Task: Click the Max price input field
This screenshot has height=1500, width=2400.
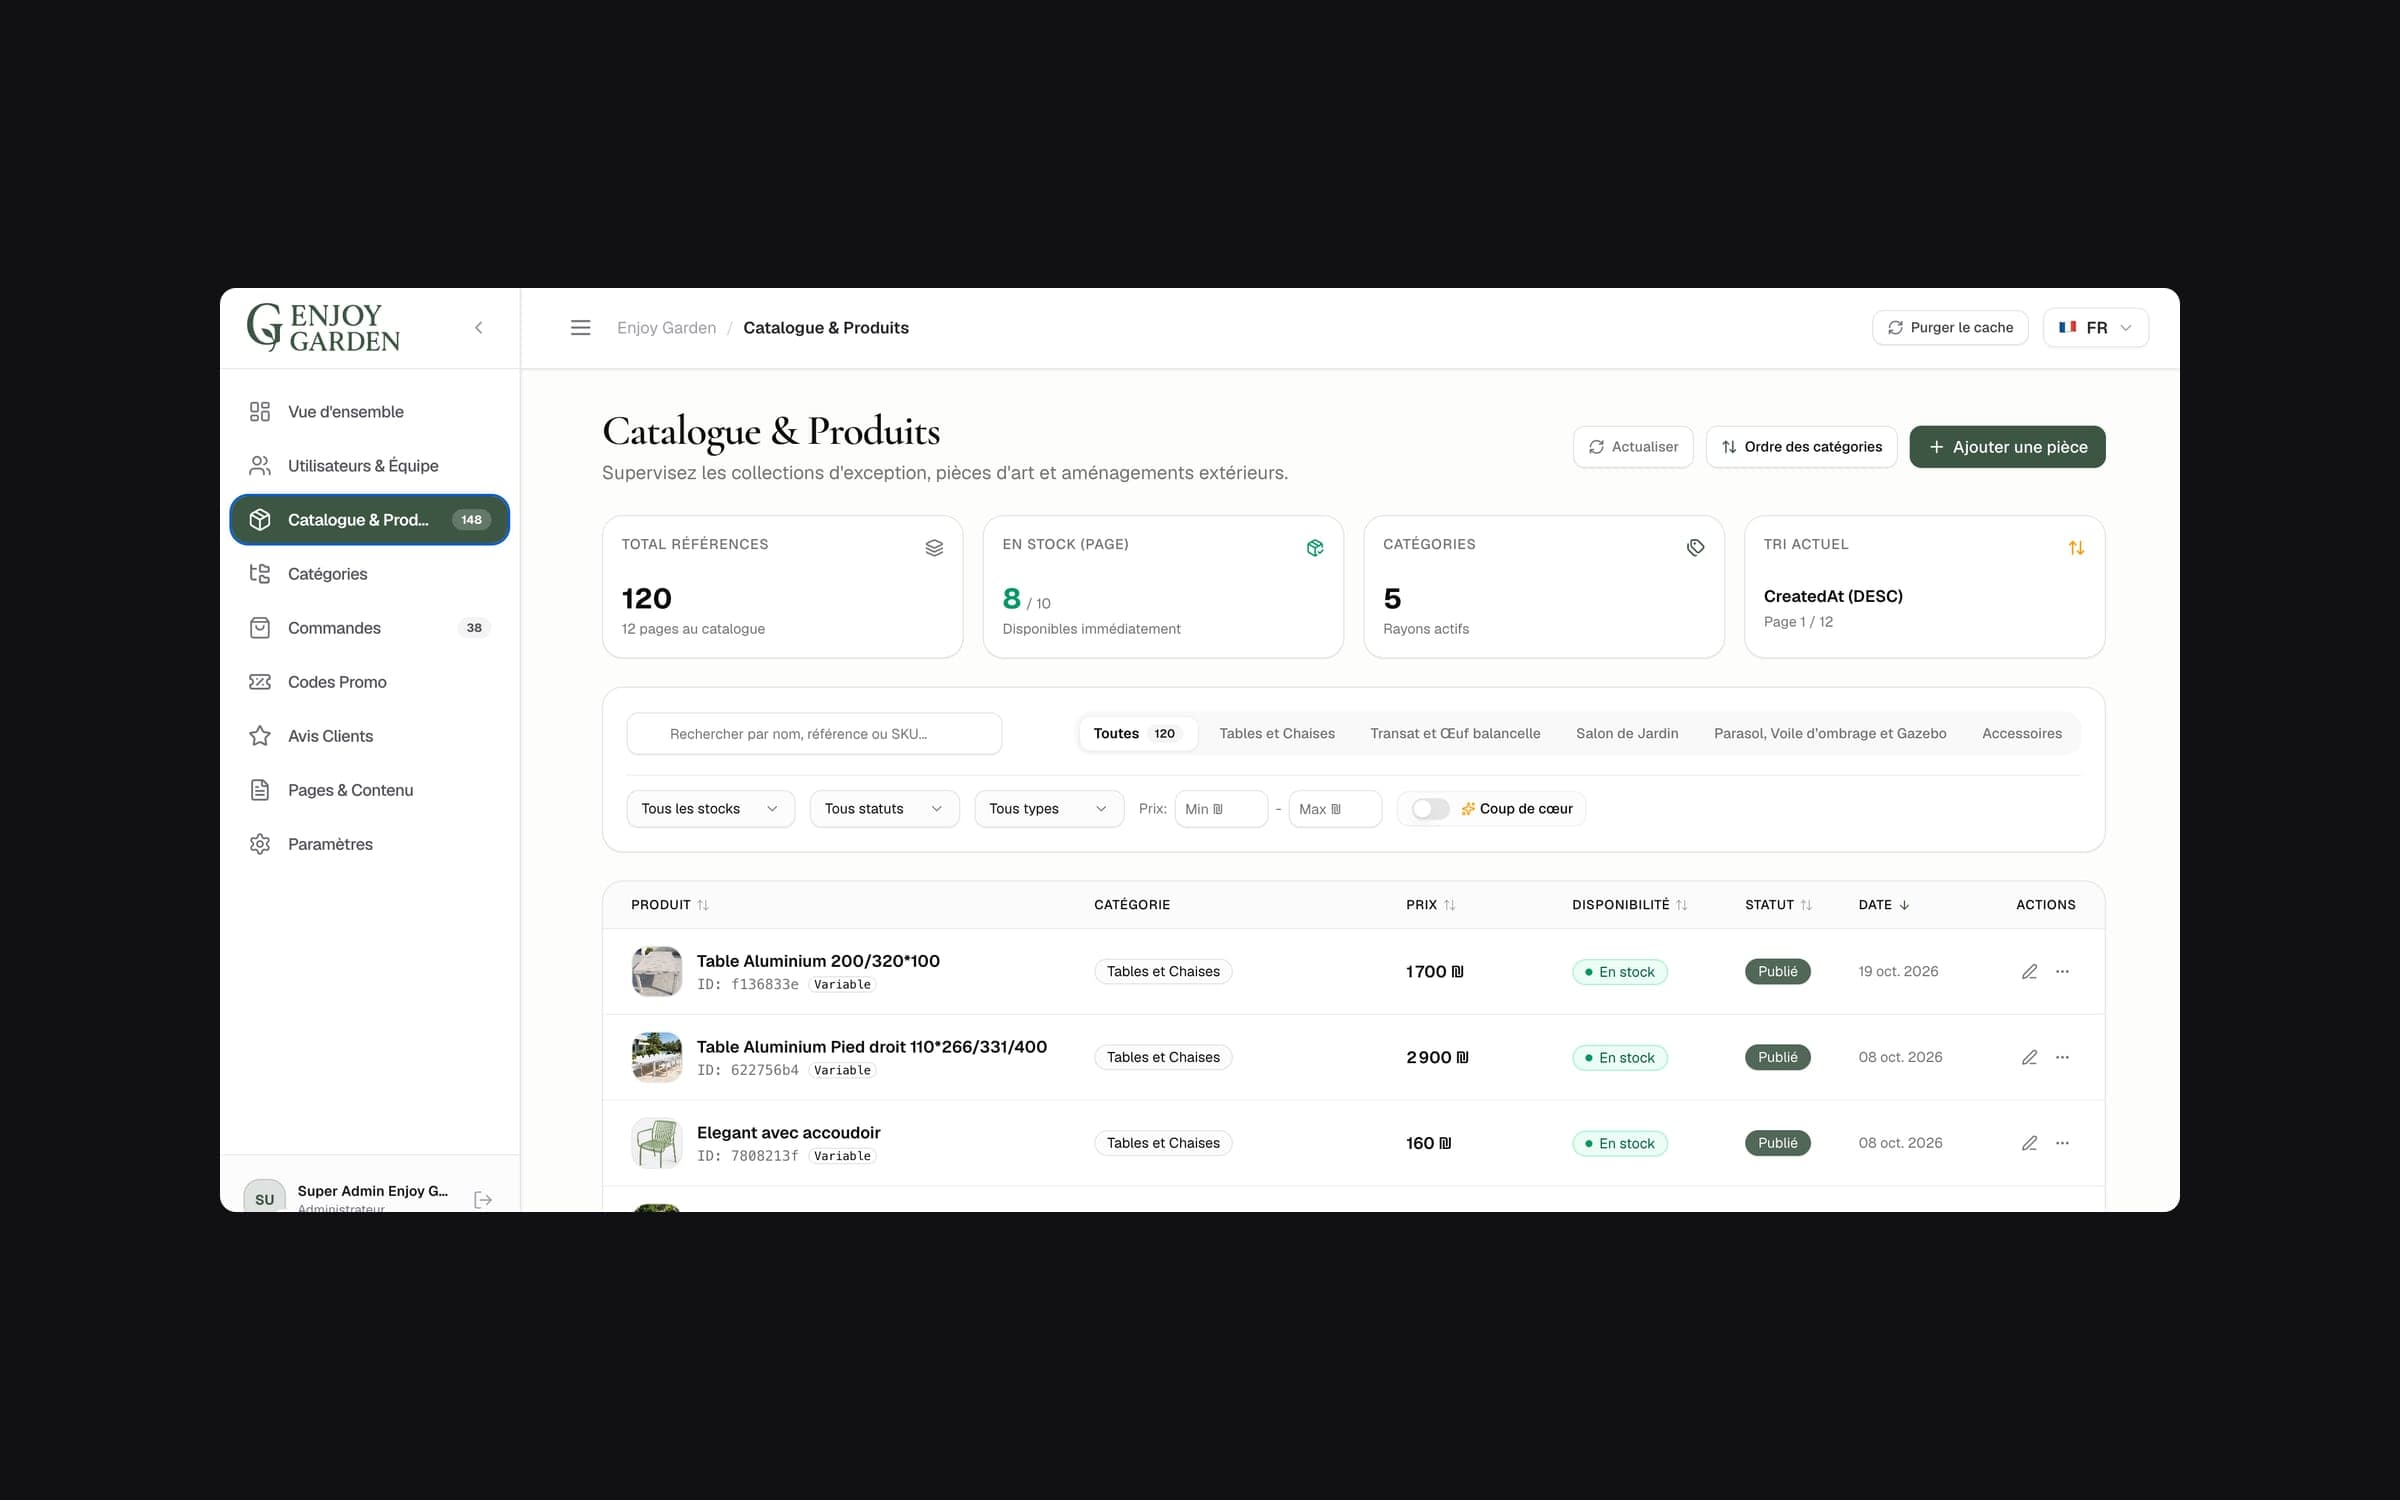Action: point(1335,809)
